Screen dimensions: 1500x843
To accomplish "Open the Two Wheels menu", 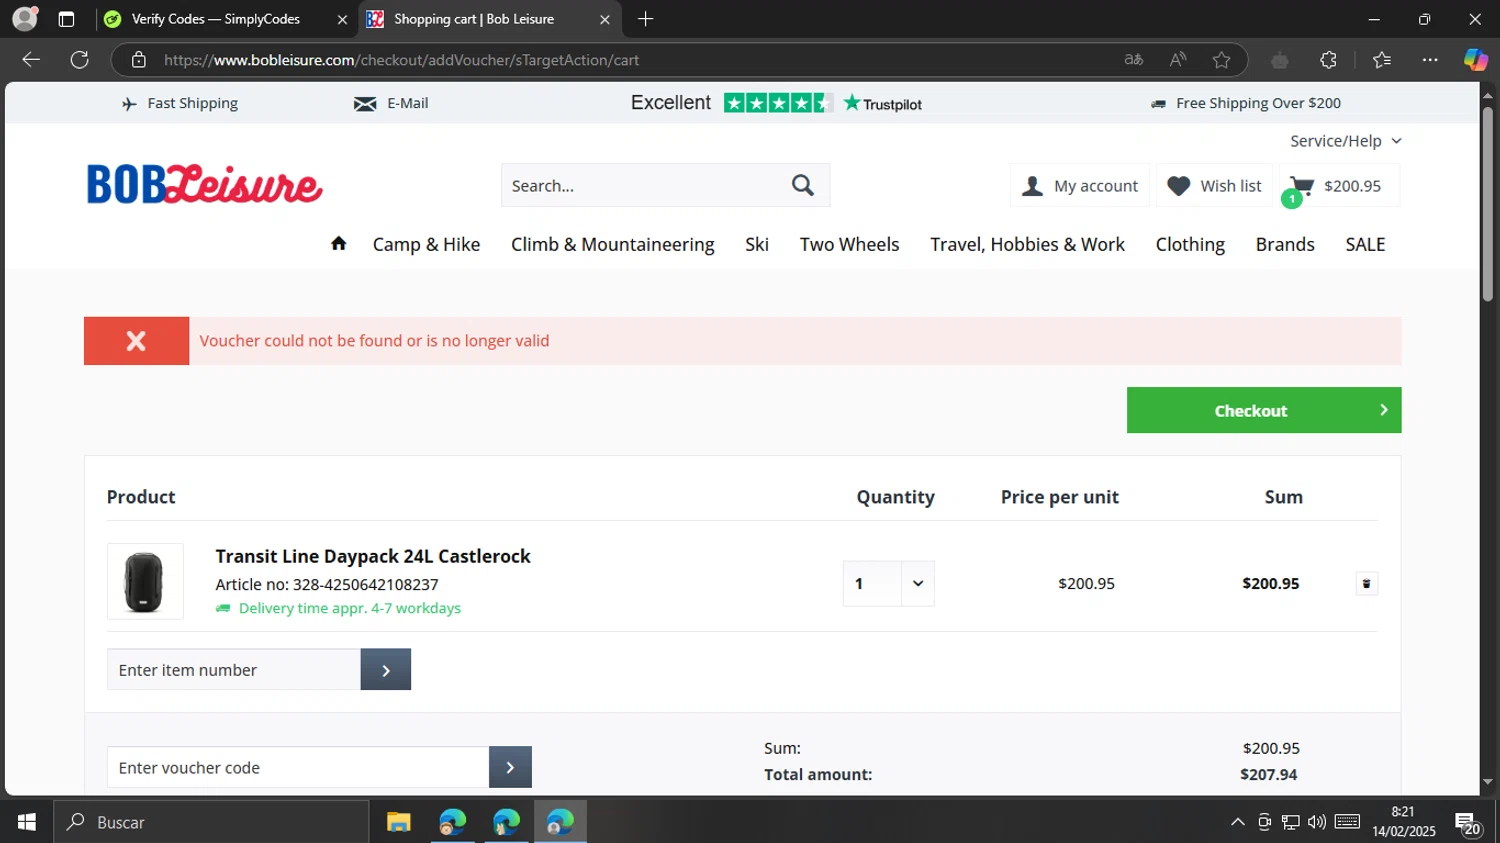I will pyautogui.click(x=849, y=245).
